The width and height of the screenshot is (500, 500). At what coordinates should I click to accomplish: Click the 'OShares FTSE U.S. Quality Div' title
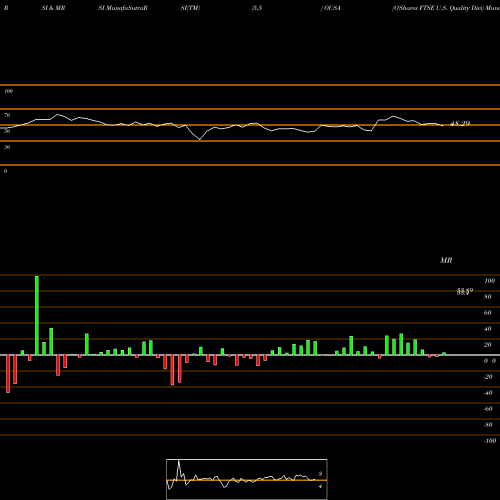click(438, 8)
